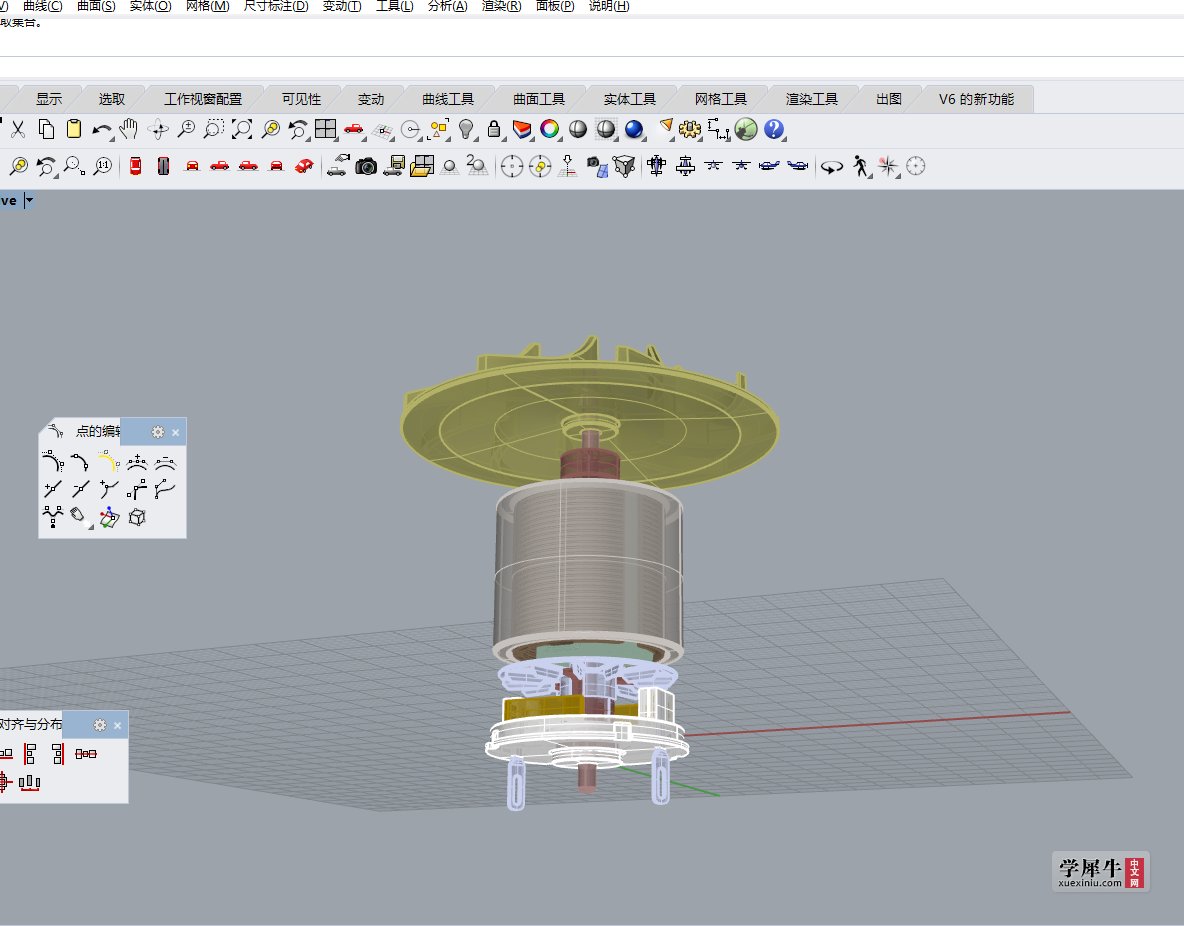This screenshot has width=1184, height=926.
Task: Open the 可见性 tab
Action: (301, 99)
